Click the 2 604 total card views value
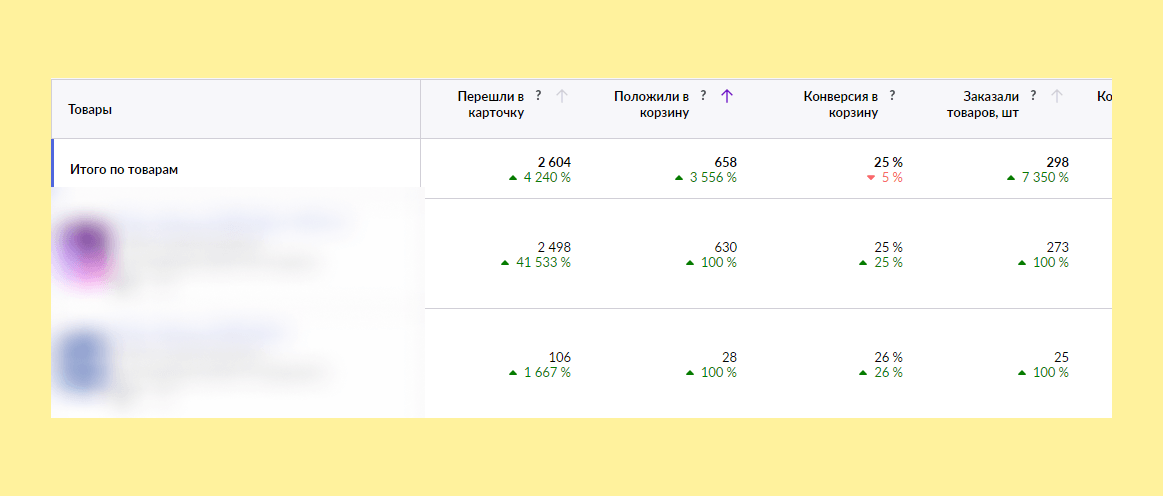The height and width of the screenshot is (496, 1163). pyautogui.click(x=554, y=162)
